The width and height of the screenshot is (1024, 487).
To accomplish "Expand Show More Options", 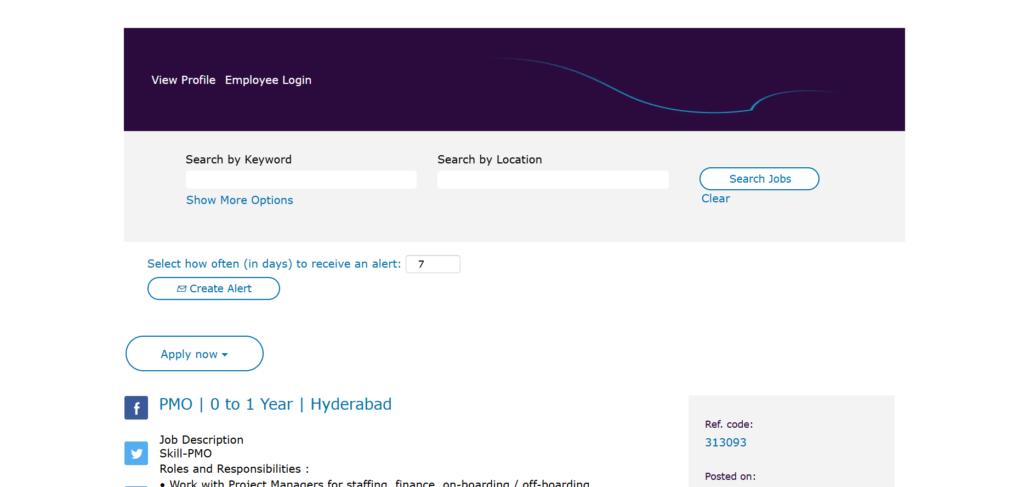I will pos(239,200).
